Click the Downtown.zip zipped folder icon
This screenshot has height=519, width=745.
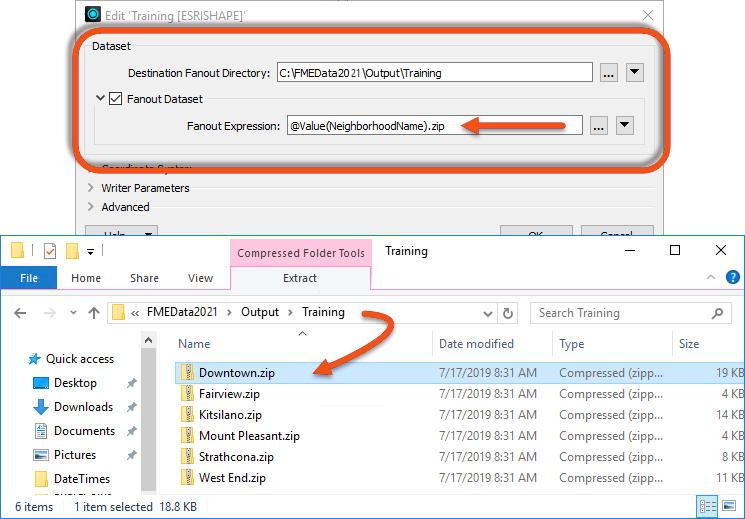[187, 373]
